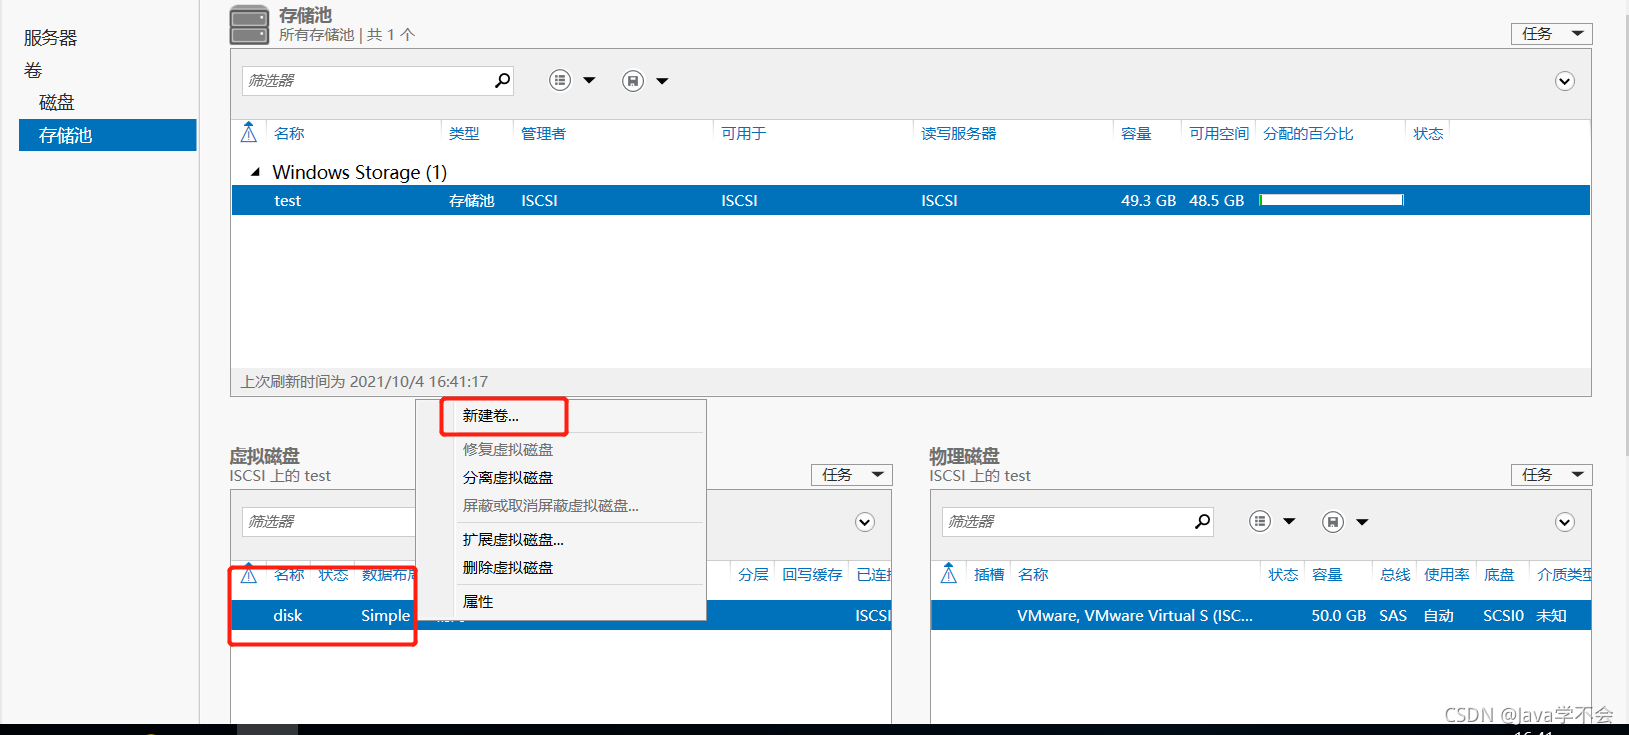Click virtual disk filter input field
Viewport: 1629px width, 735px height.
coord(329,522)
